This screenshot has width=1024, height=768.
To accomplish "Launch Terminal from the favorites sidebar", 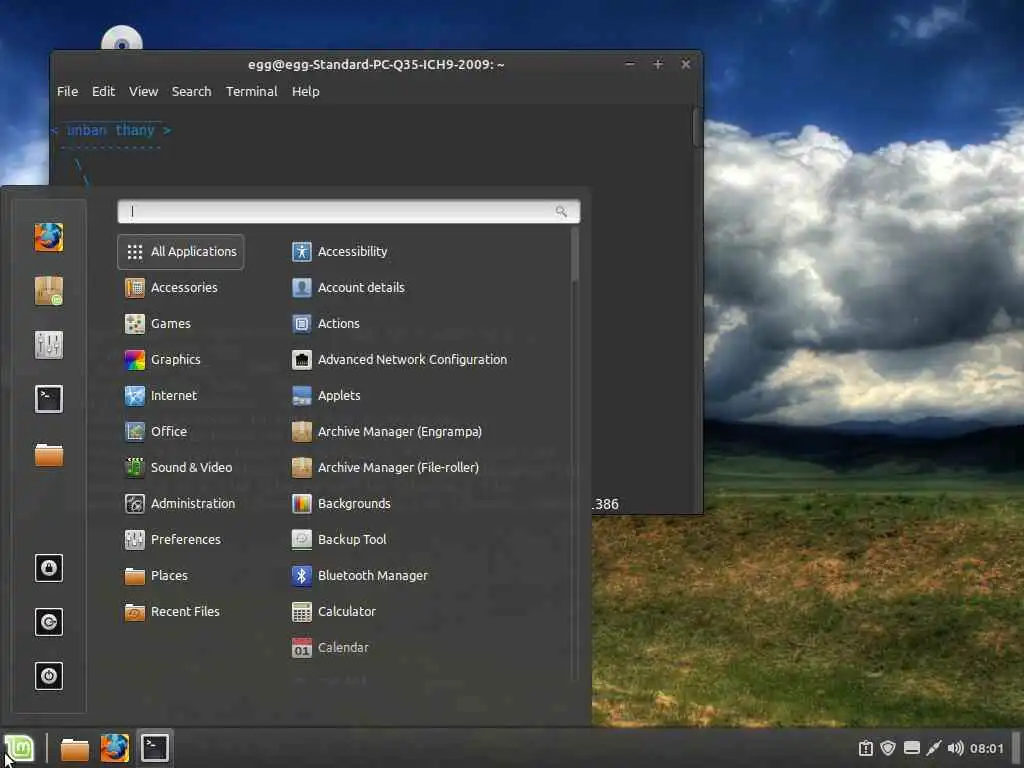I will pos(49,398).
